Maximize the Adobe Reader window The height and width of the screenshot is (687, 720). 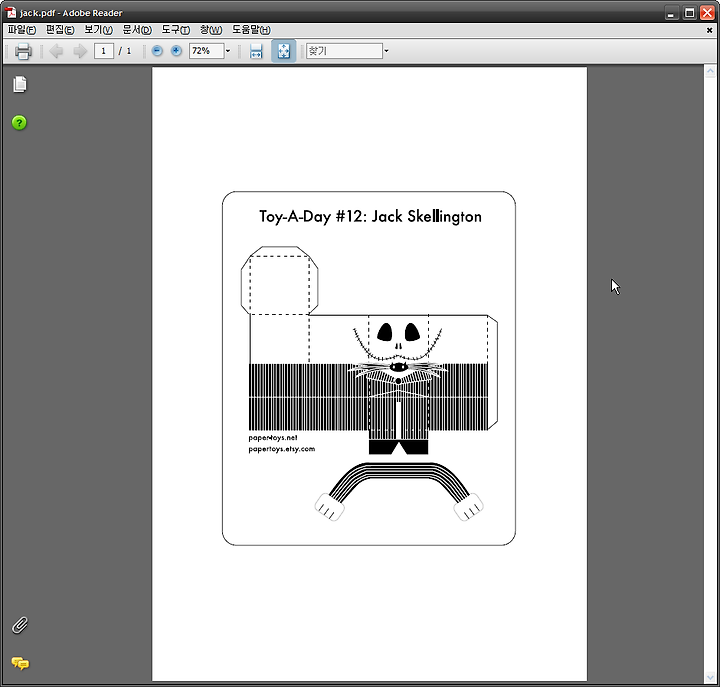coord(689,13)
